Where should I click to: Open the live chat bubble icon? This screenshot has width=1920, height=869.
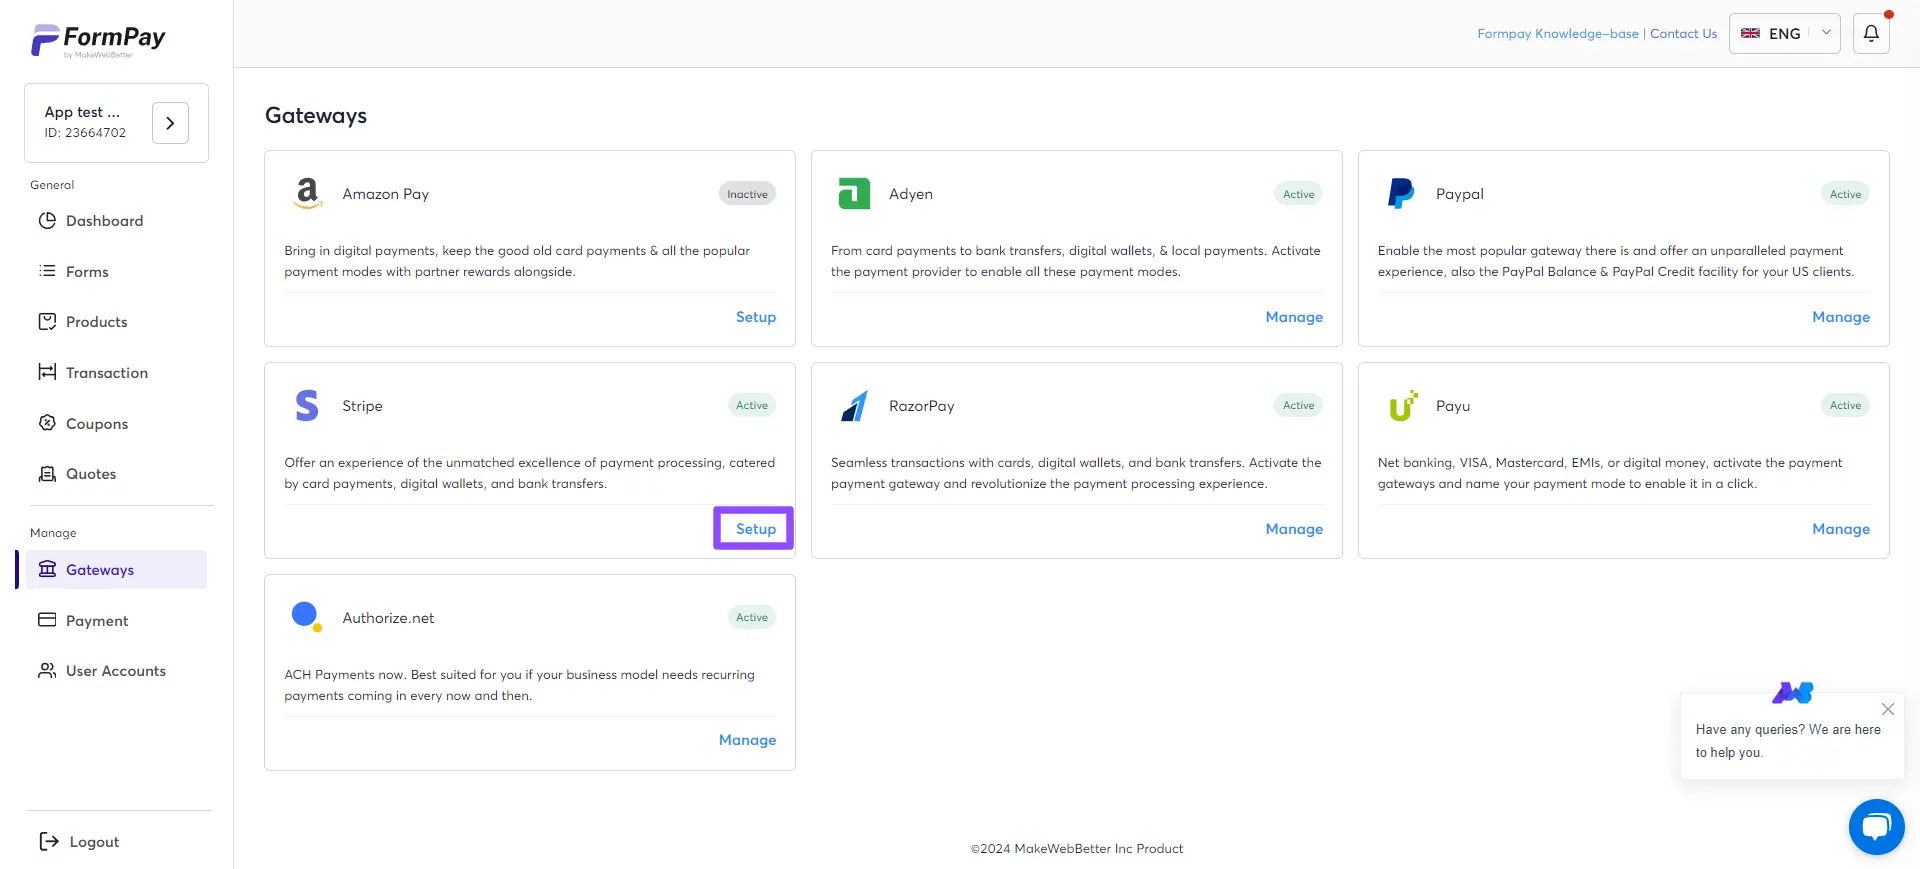(1876, 827)
